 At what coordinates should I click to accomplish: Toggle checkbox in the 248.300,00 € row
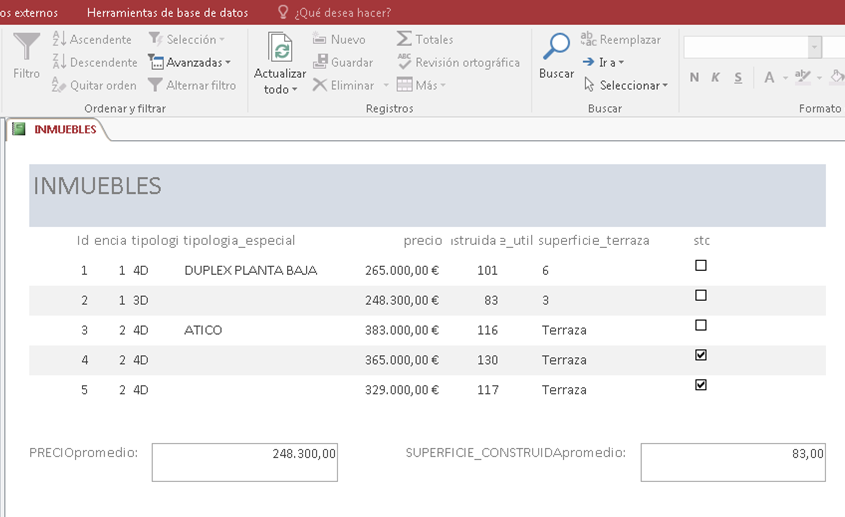(x=701, y=295)
